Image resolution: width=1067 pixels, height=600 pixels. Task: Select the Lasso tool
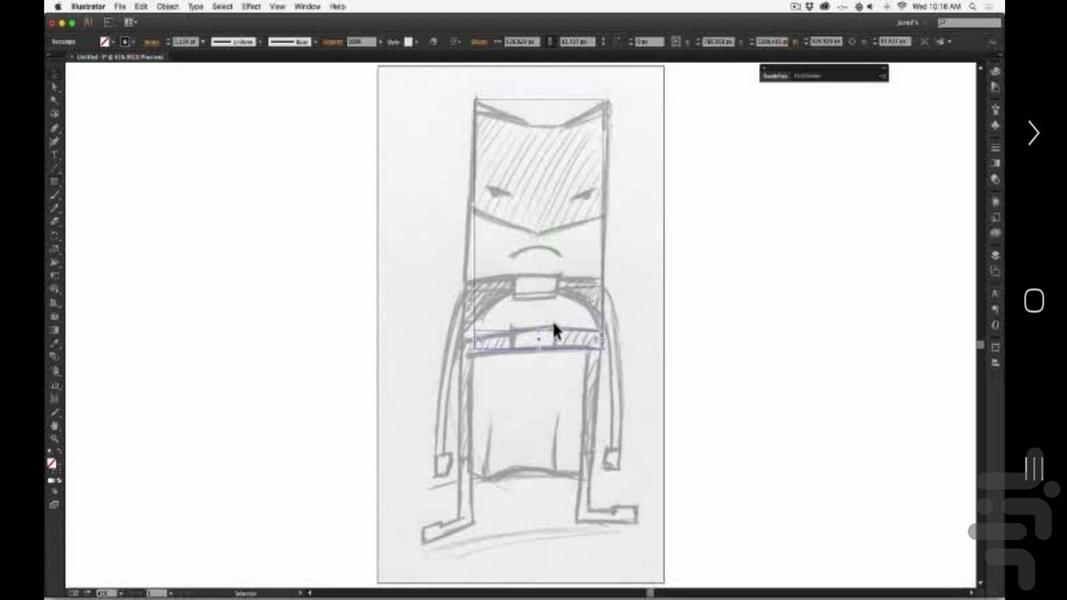pos(54,114)
